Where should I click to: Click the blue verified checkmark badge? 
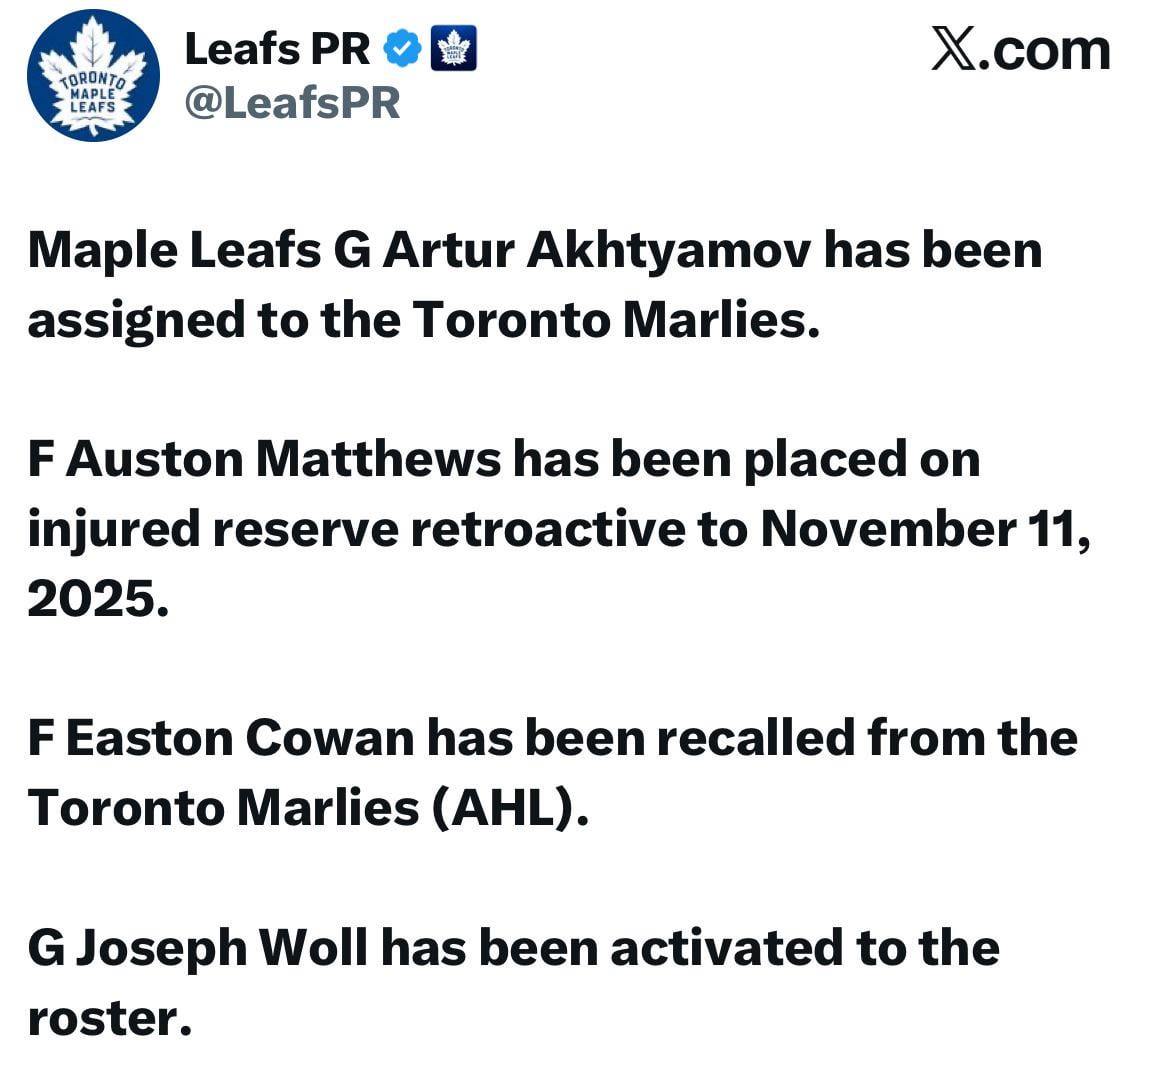[x=402, y=49]
